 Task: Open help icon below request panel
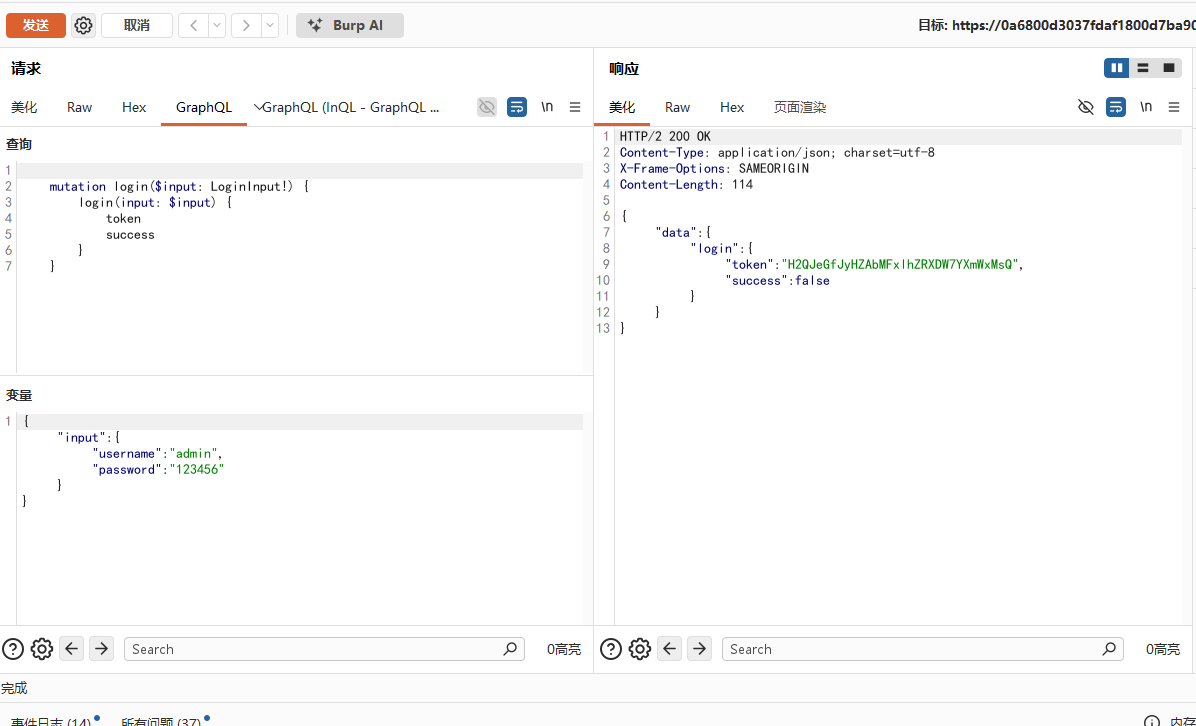(x=13, y=649)
